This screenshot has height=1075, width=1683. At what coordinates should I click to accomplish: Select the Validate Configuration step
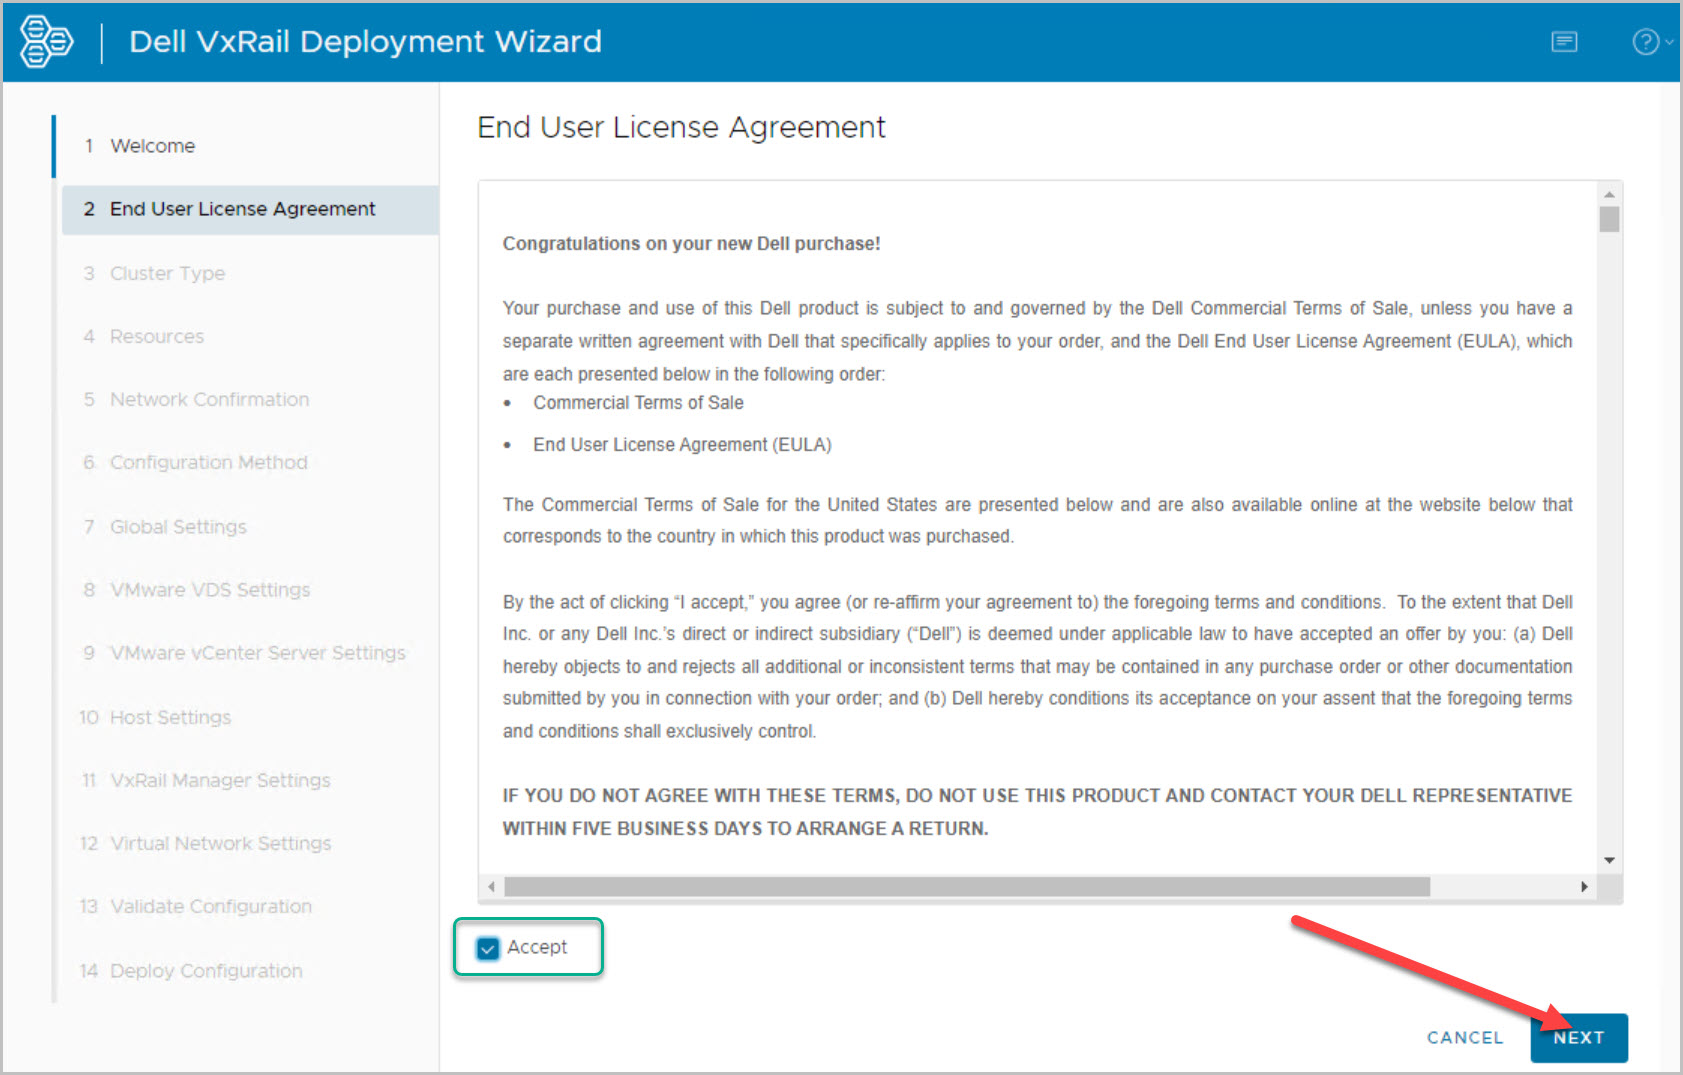point(210,906)
